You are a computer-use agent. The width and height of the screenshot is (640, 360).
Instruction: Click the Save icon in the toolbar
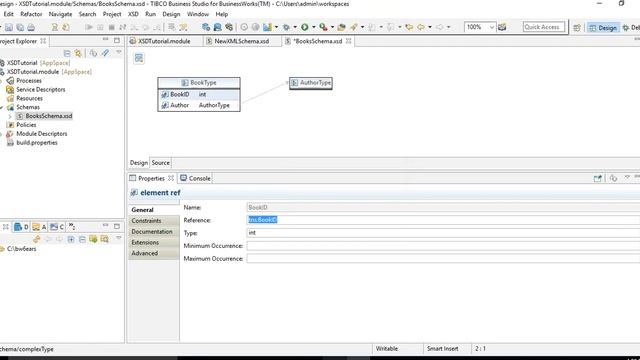point(9,27)
